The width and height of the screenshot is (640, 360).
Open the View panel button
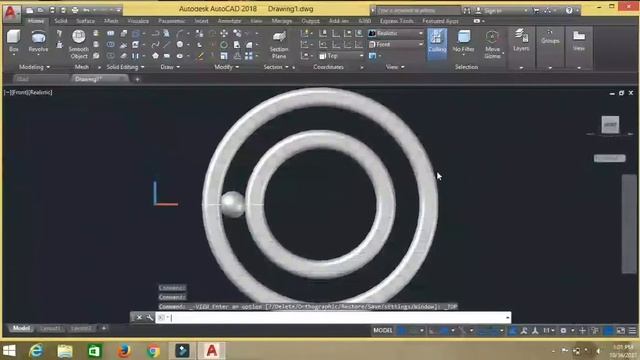pyautogui.click(x=579, y=40)
